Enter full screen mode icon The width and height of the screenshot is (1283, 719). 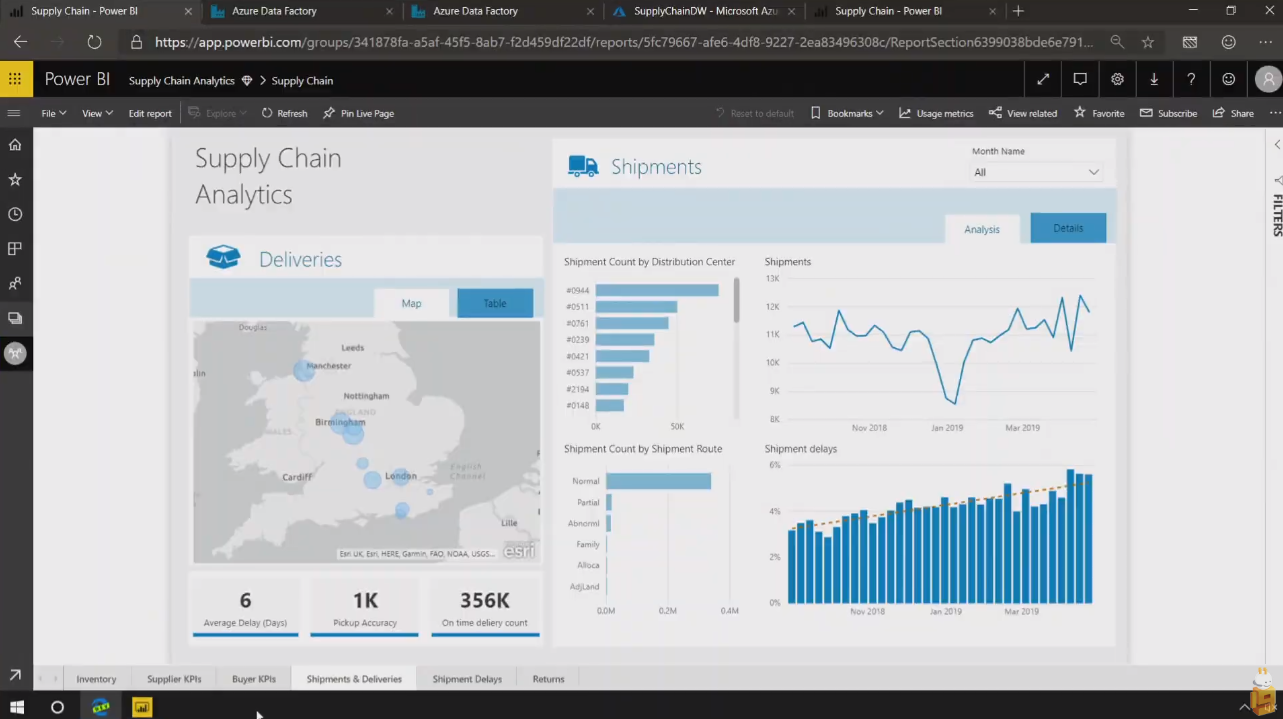[x=1043, y=80]
